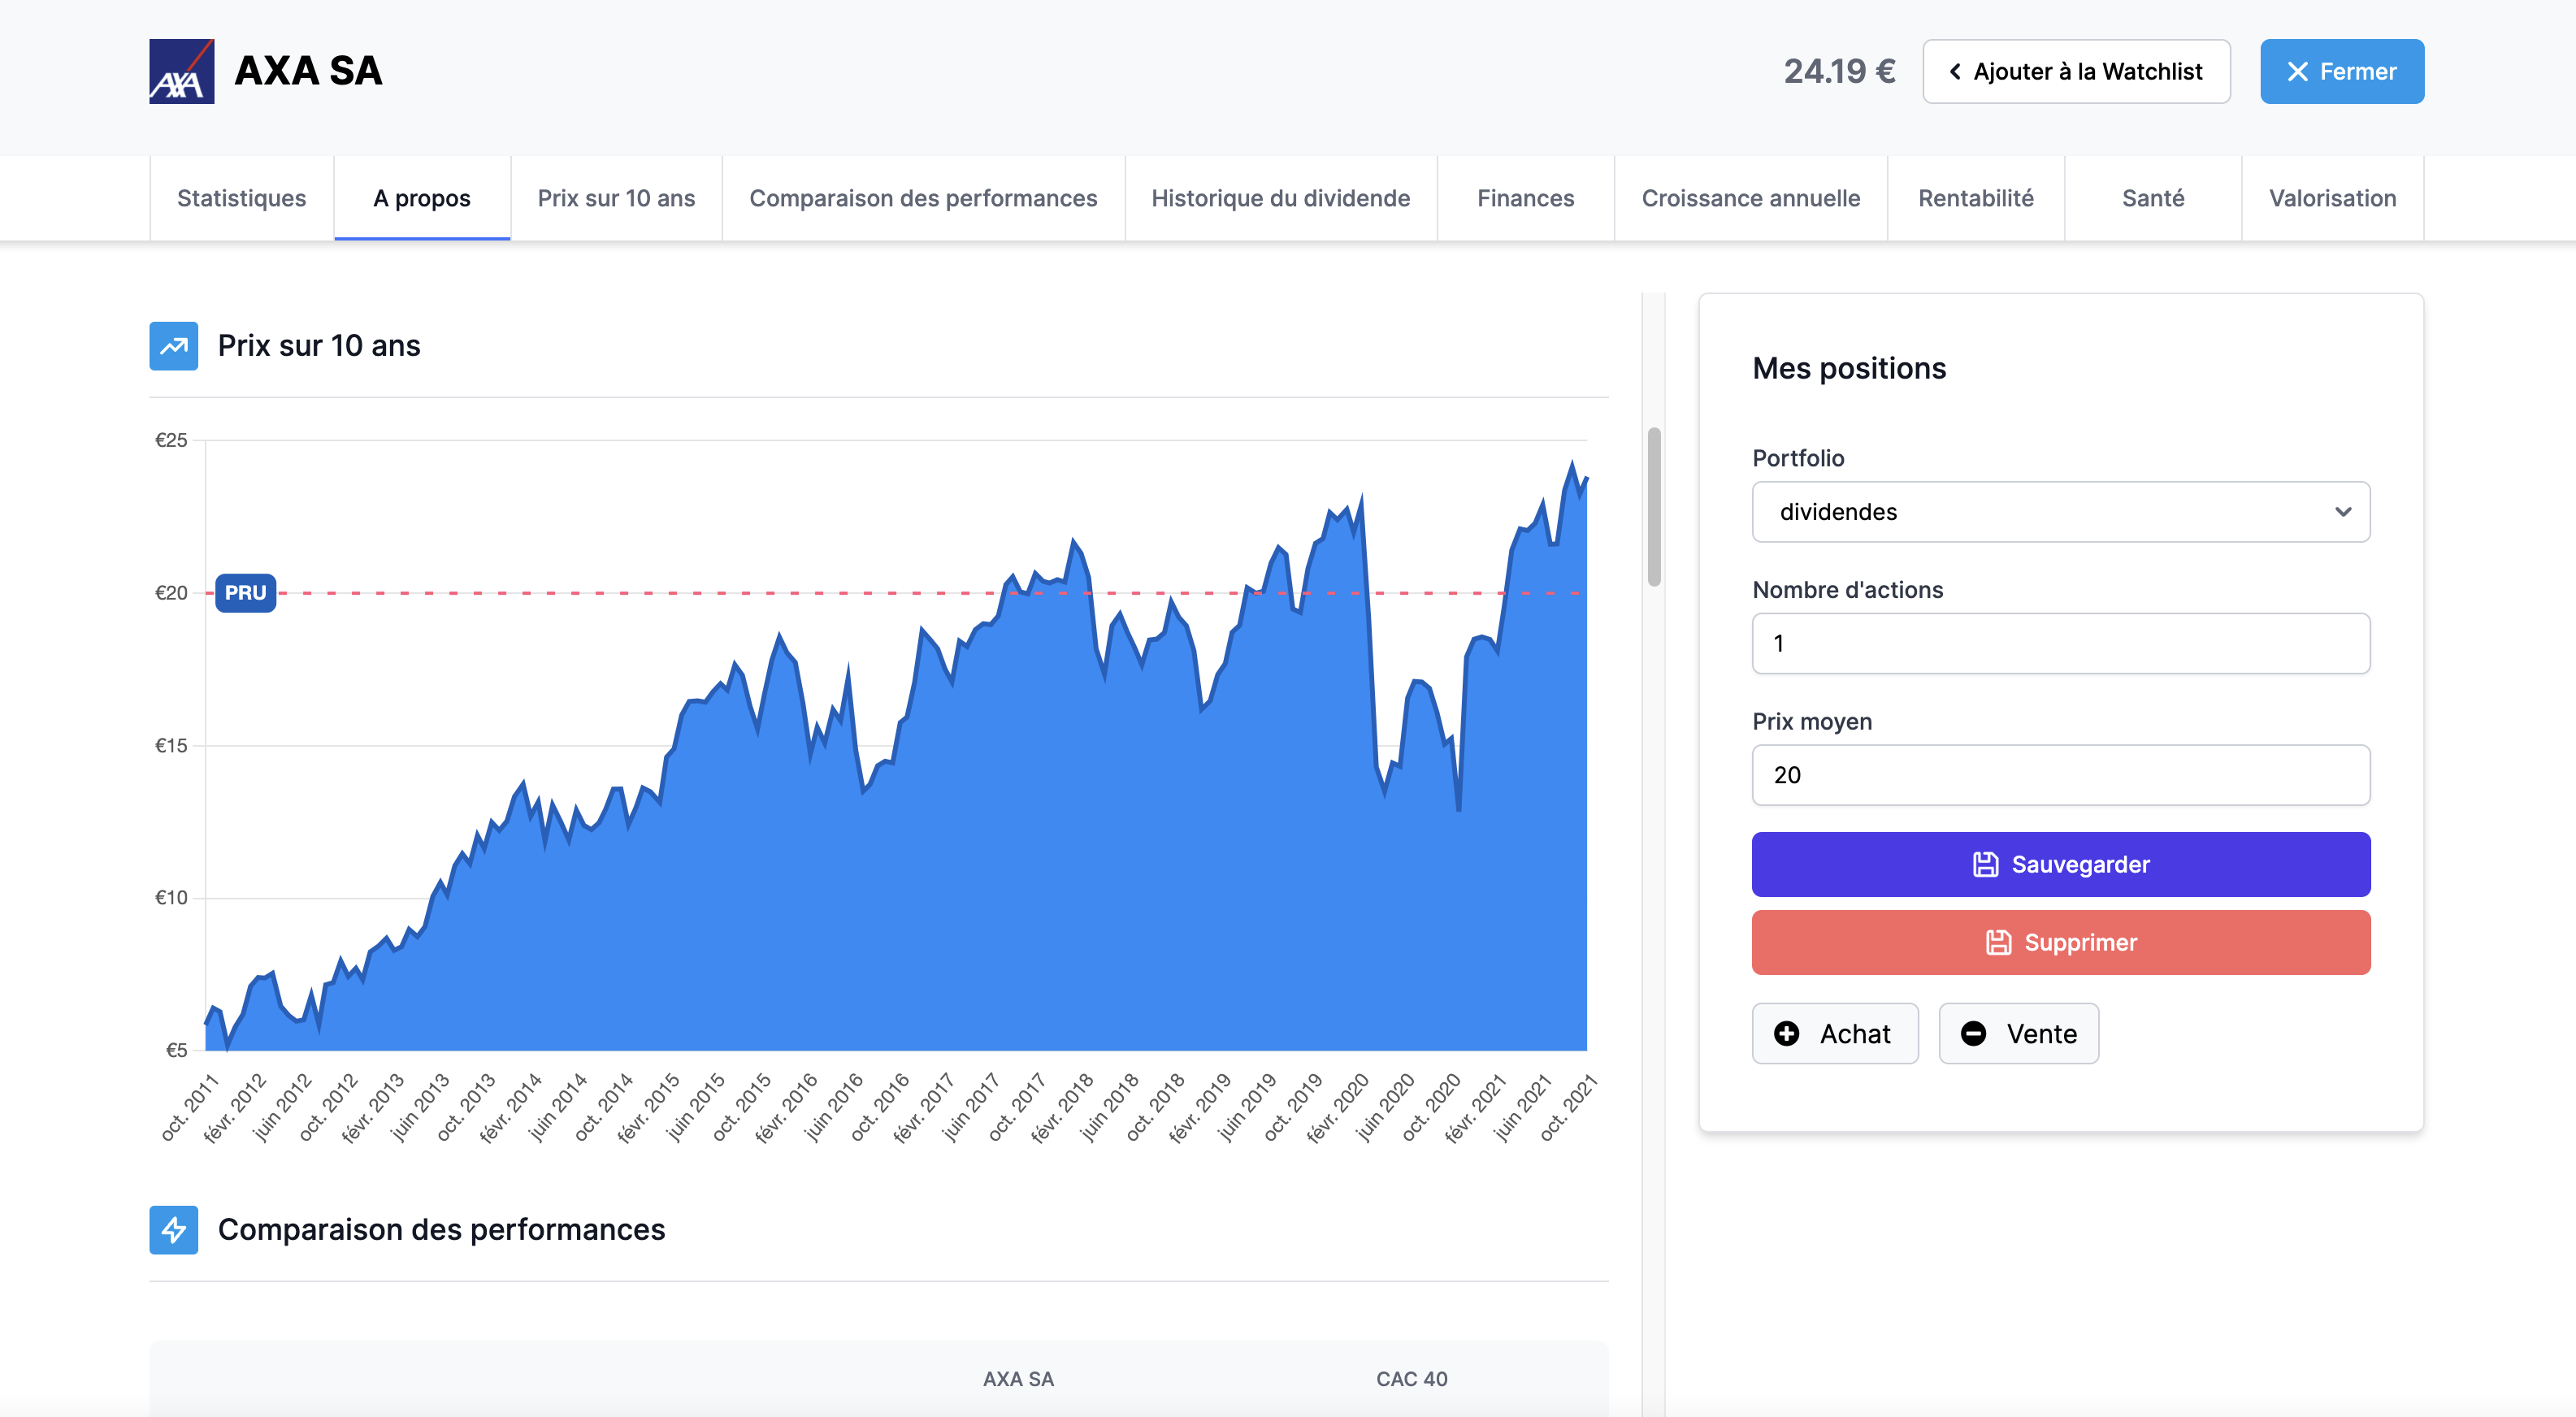The width and height of the screenshot is (2576, 1417).
Task: Click the AXA logo icon
Action: point(181,71)
